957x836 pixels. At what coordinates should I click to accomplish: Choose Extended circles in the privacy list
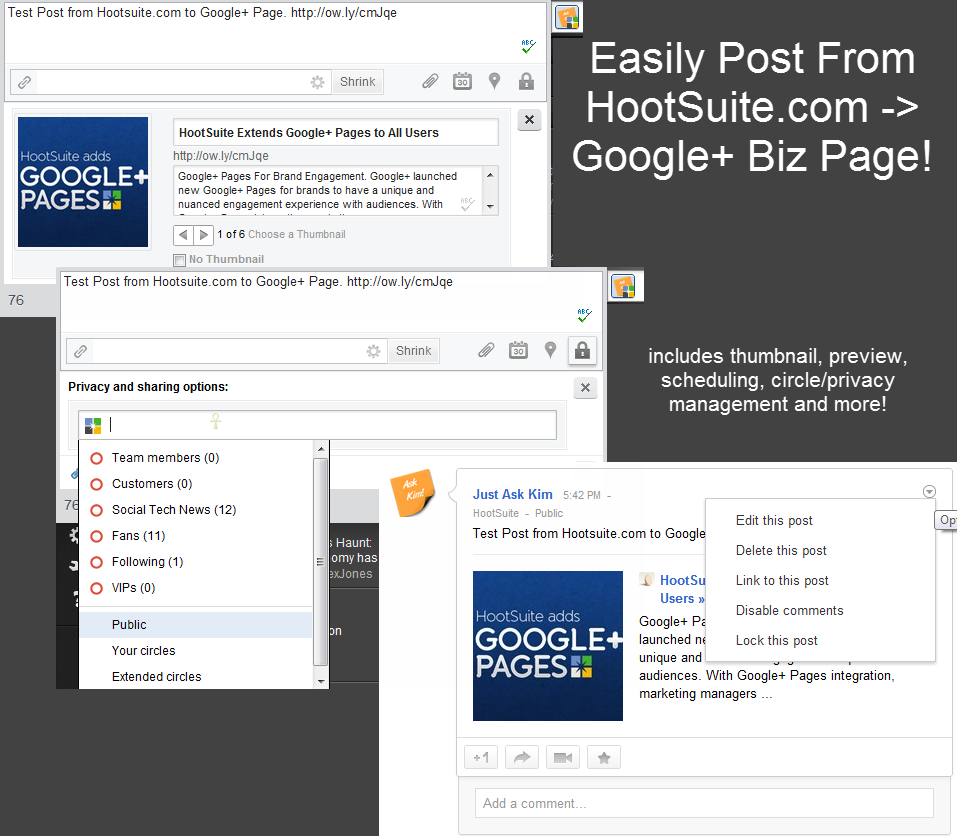pos(195,677)
